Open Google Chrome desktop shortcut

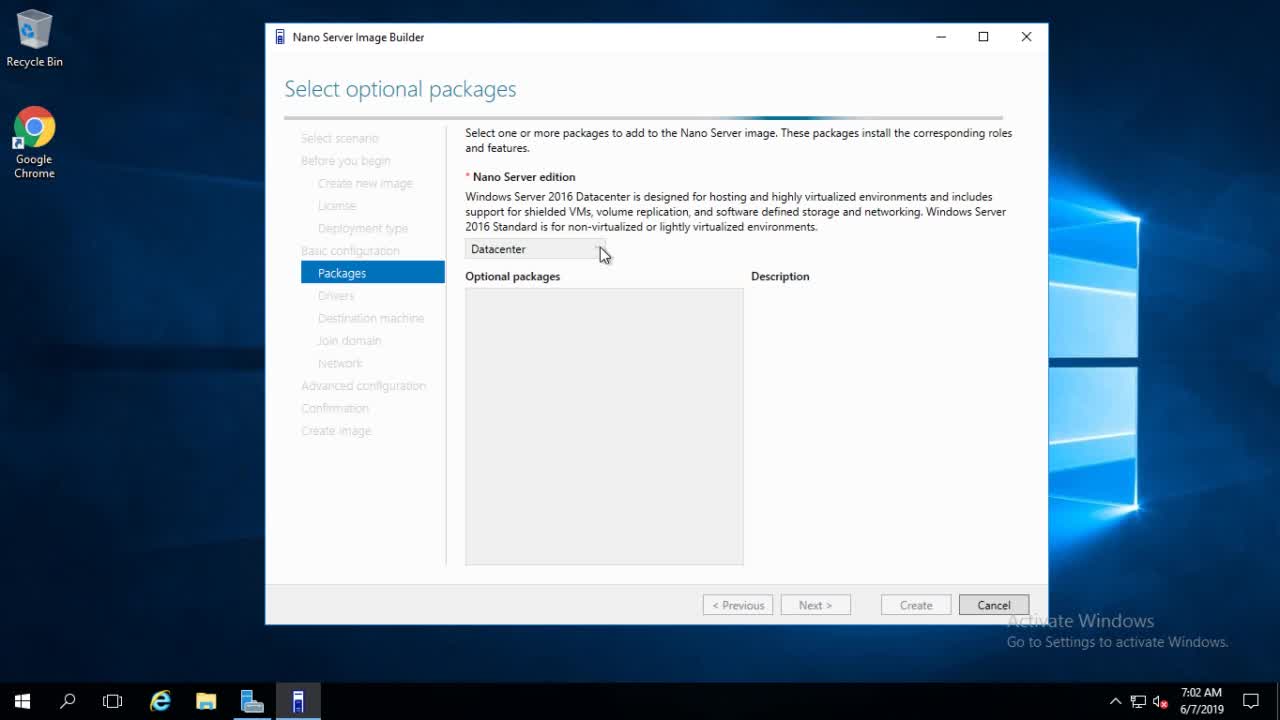pyautogui.click(x=34, y=143)
